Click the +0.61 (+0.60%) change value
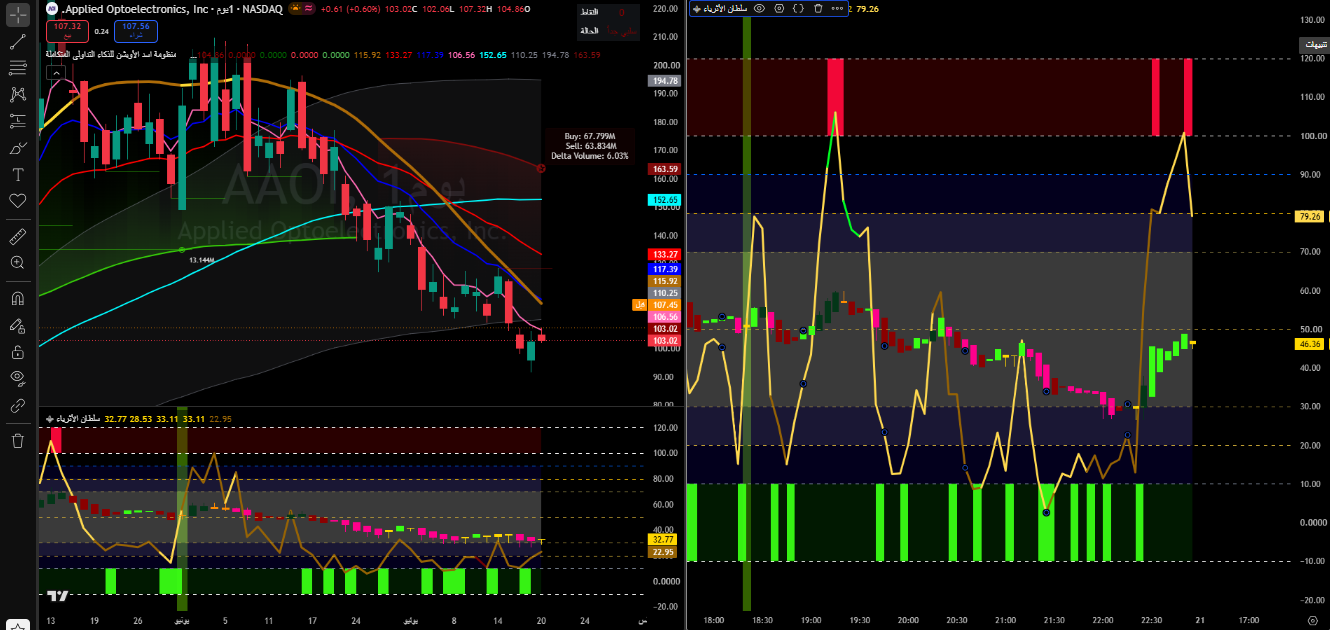Screen dimensions: 1330x630 tap(351, 9)
